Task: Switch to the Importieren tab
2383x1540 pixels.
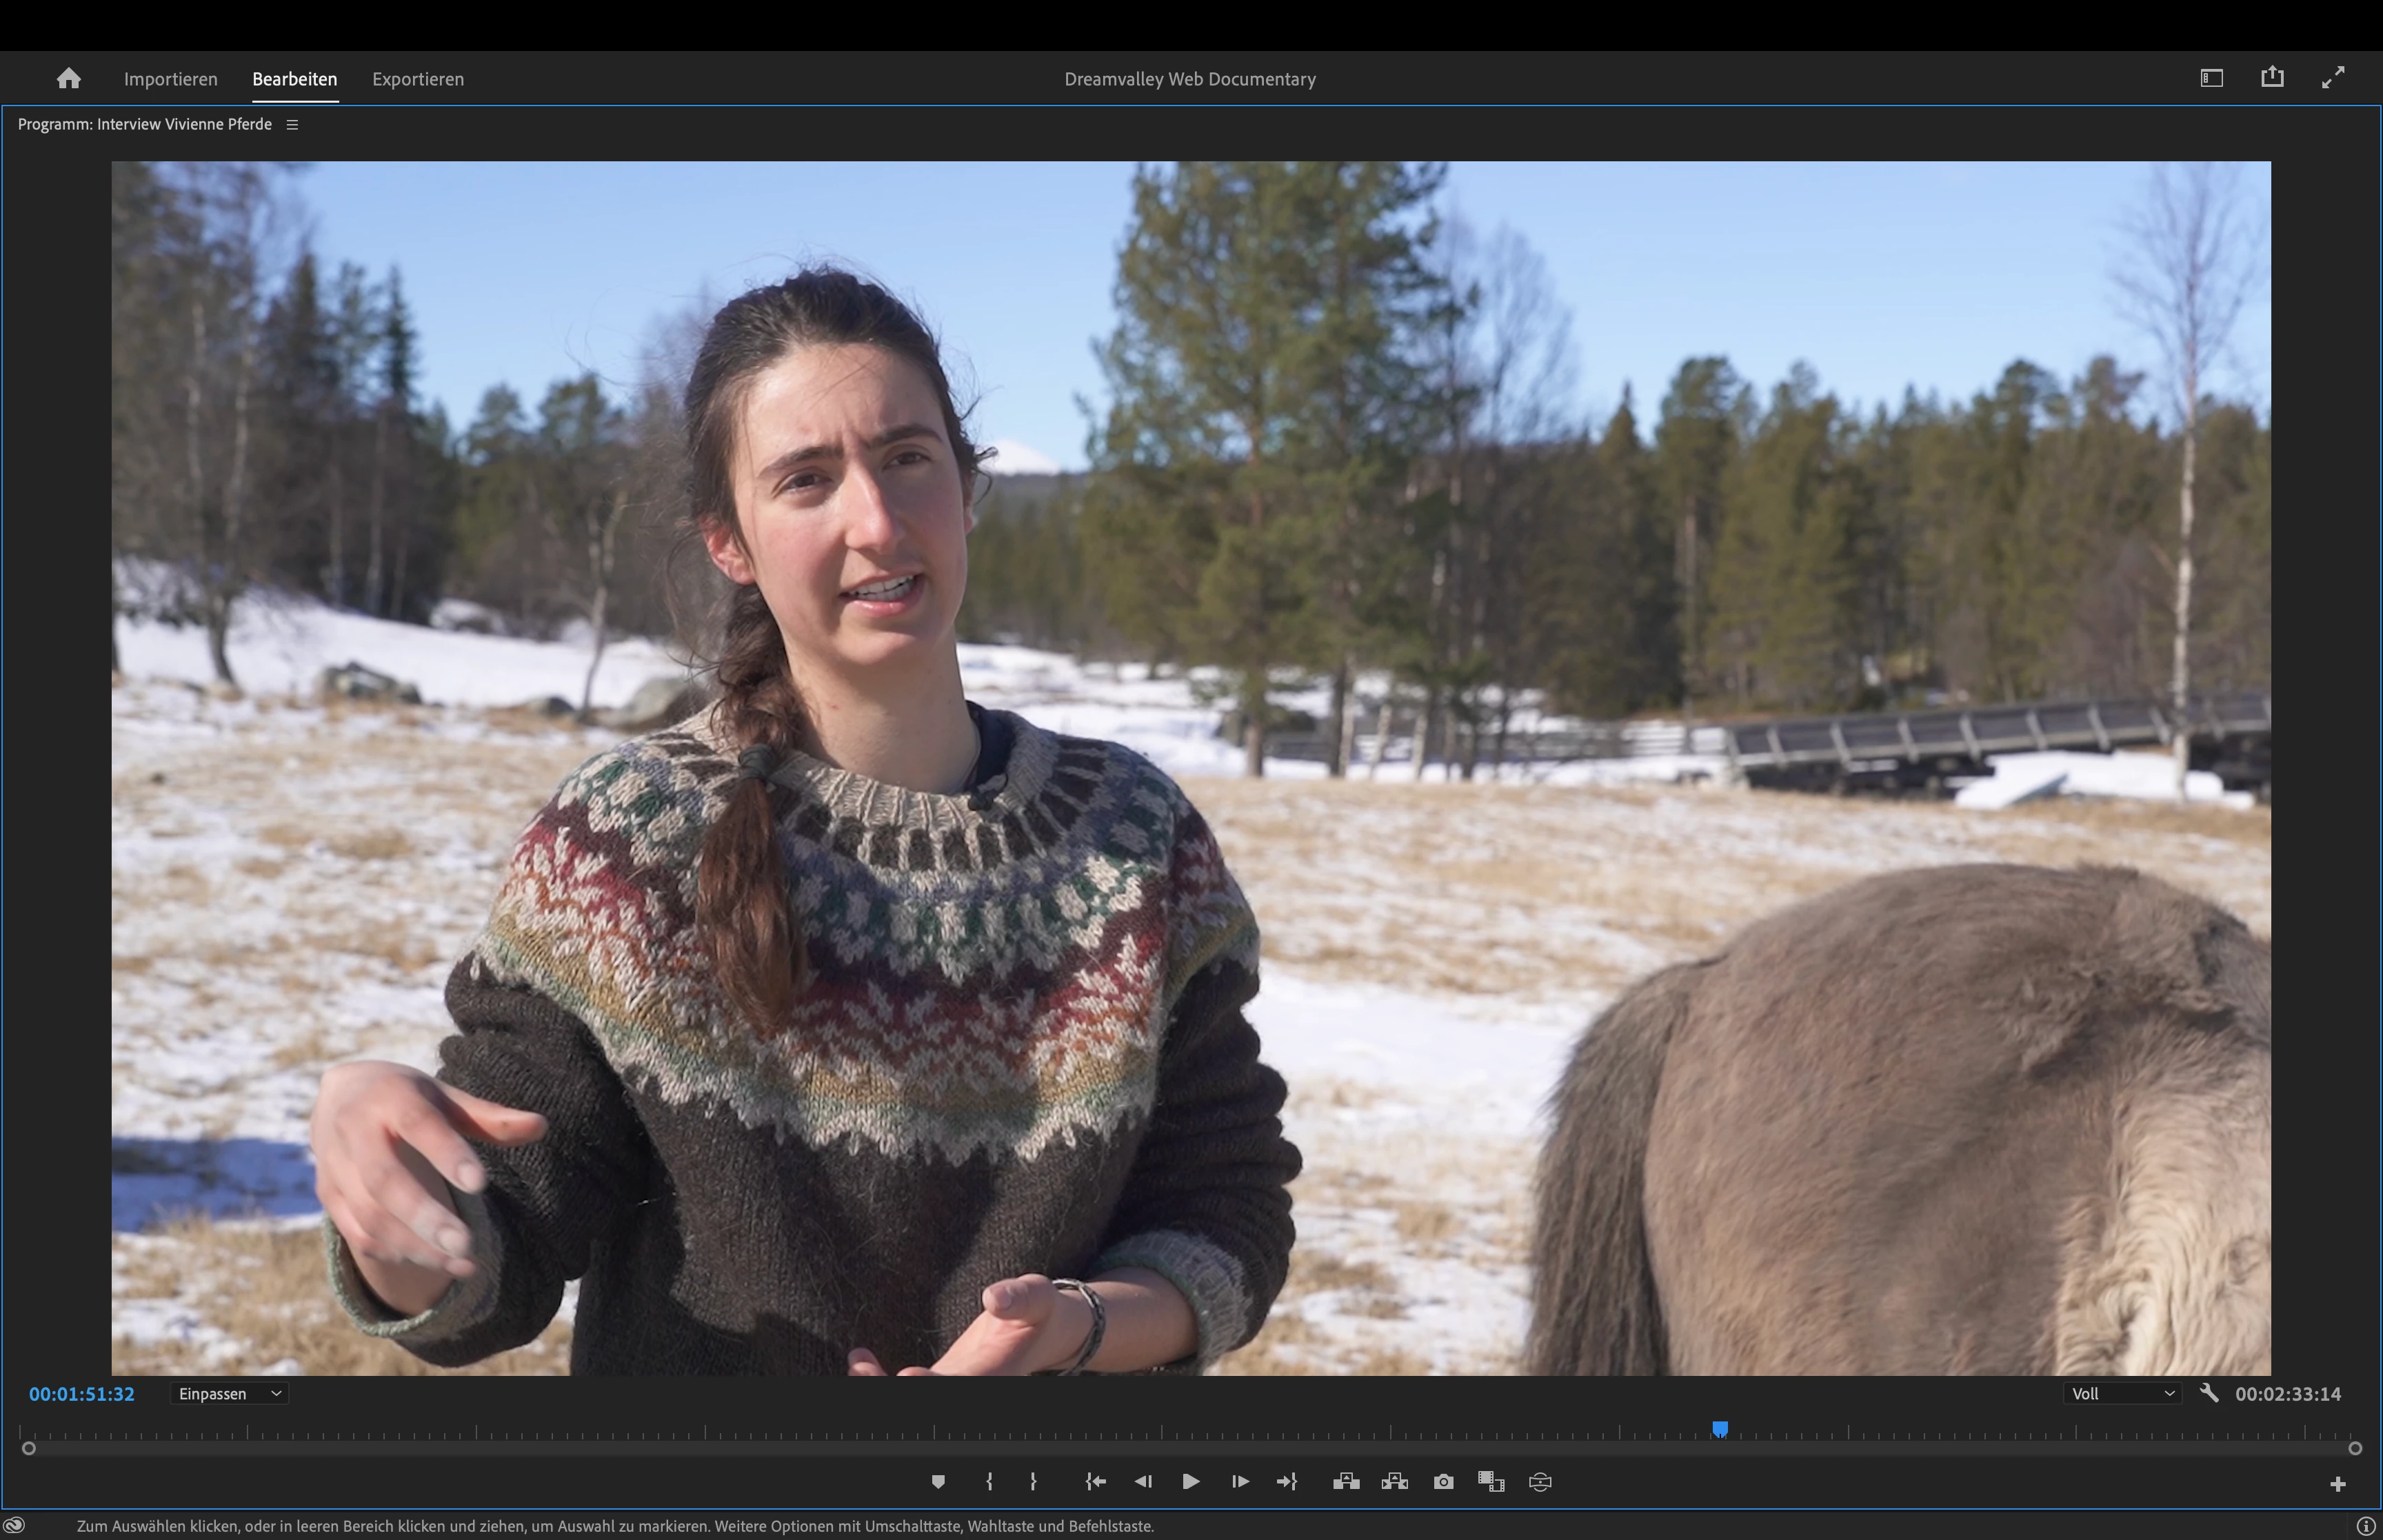Action: click(x=170, y=79)
